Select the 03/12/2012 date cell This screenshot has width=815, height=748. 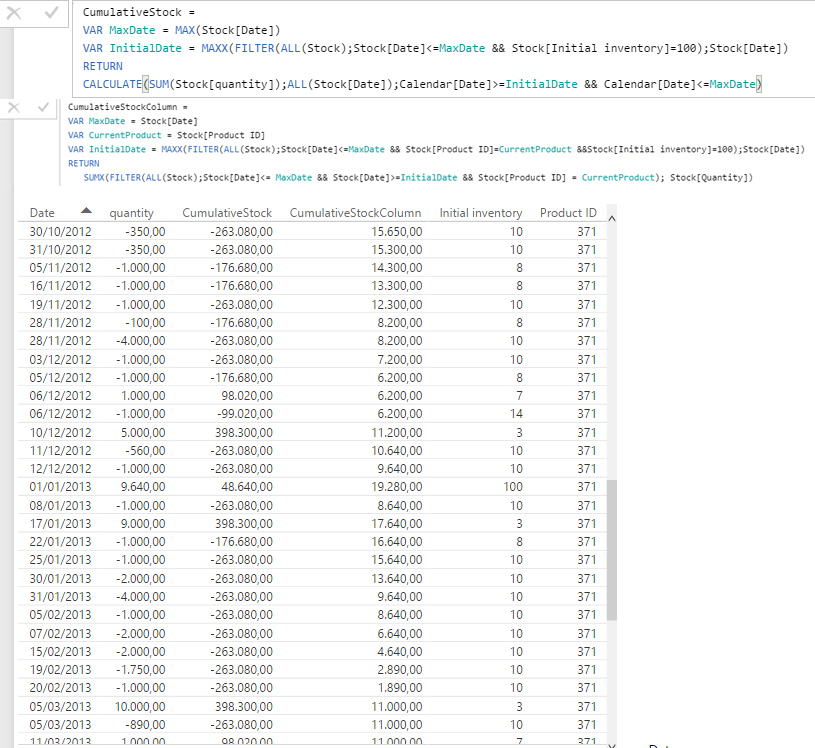tap(60, 359)
